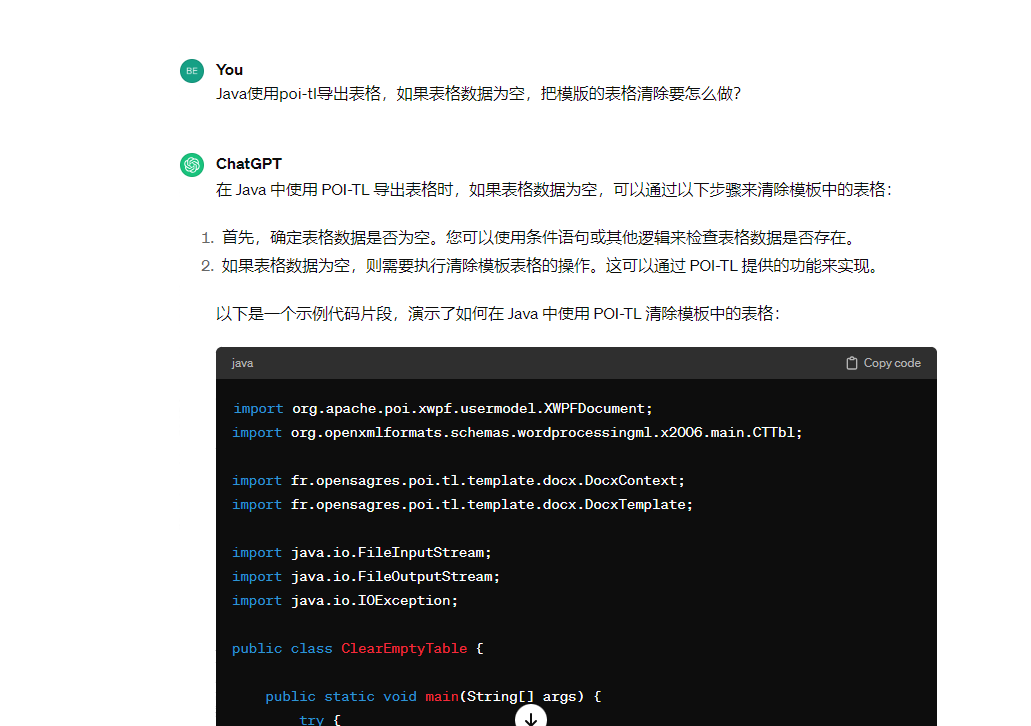This screenshot has width=1031, height=726.
Task: Click the clipboard icon in the code header
Action: [852, 363]
